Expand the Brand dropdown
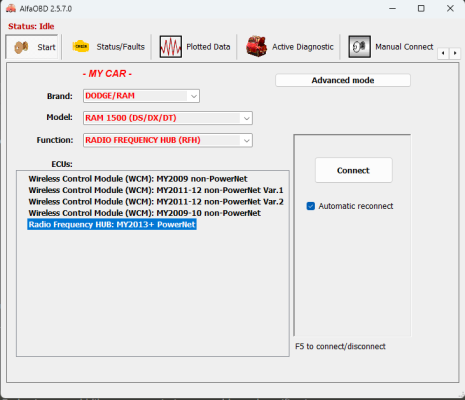This screenshot has width=465, height=400. 194,96
